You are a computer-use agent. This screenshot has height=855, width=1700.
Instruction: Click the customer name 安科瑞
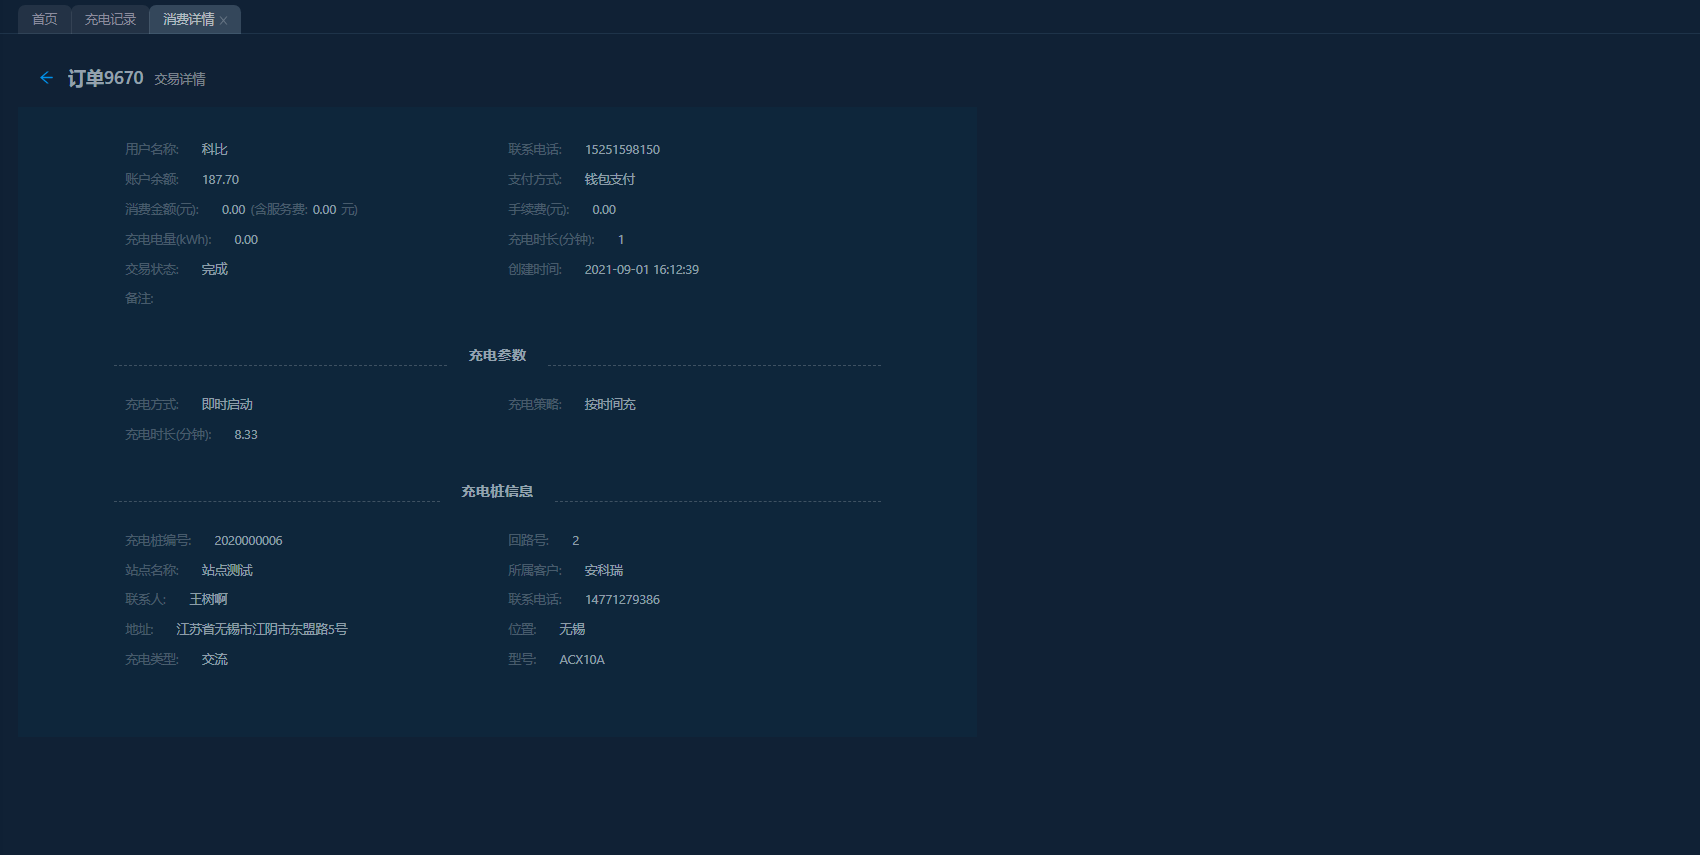603,571
